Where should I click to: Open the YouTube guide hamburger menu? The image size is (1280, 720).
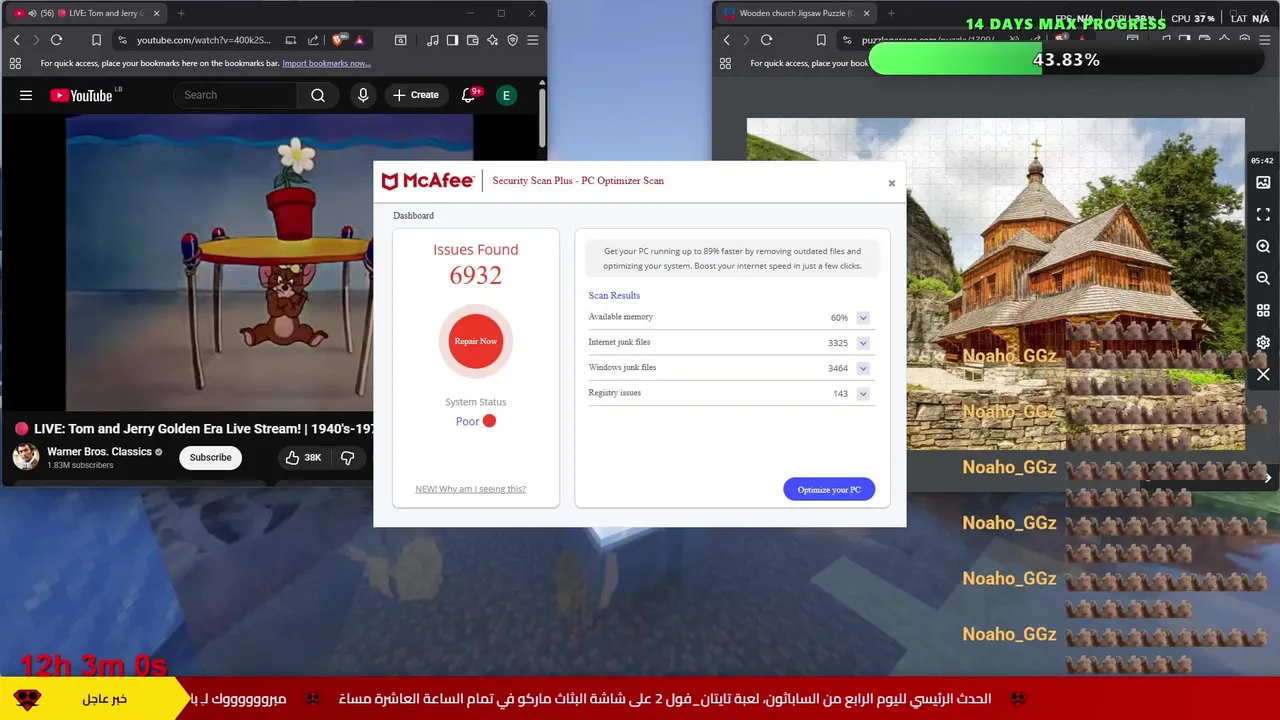tap(26, 95)
